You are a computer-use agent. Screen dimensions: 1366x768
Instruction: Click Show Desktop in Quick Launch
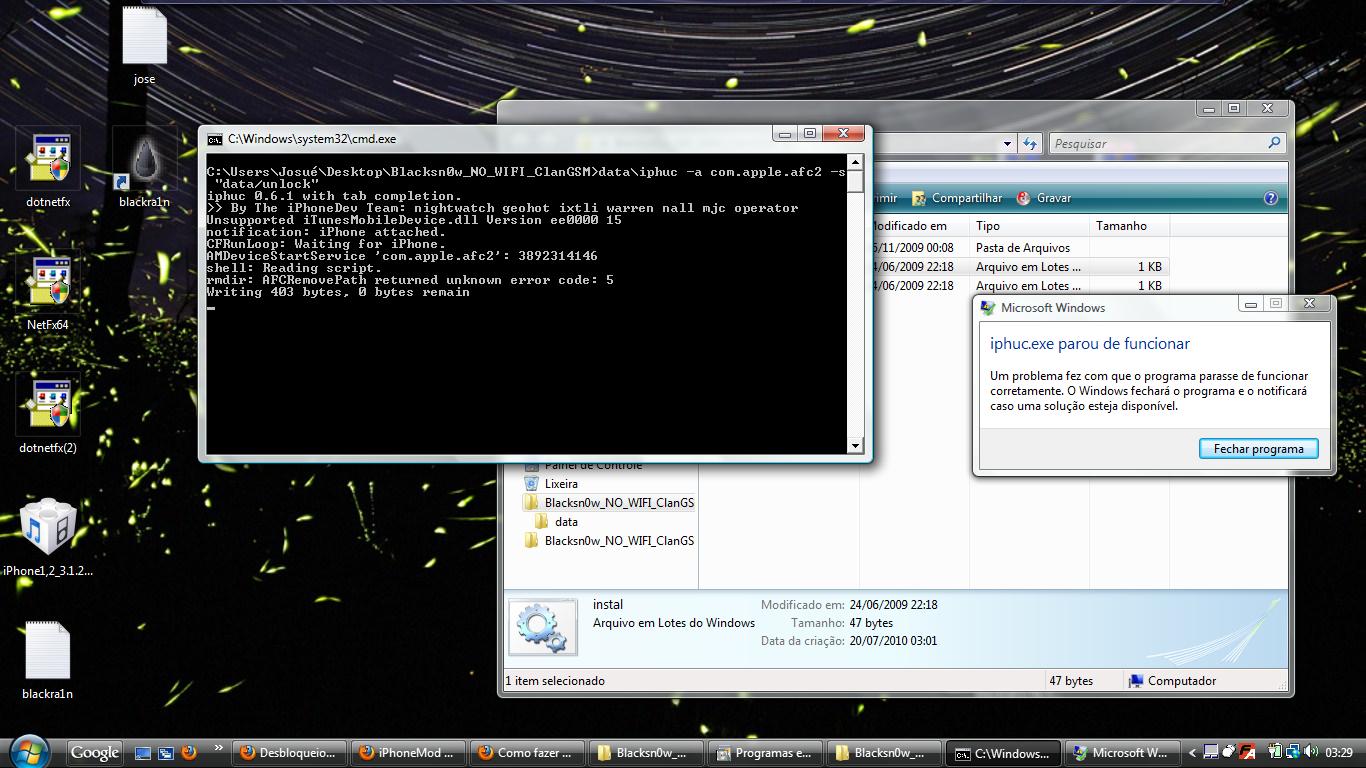[142, 753]
